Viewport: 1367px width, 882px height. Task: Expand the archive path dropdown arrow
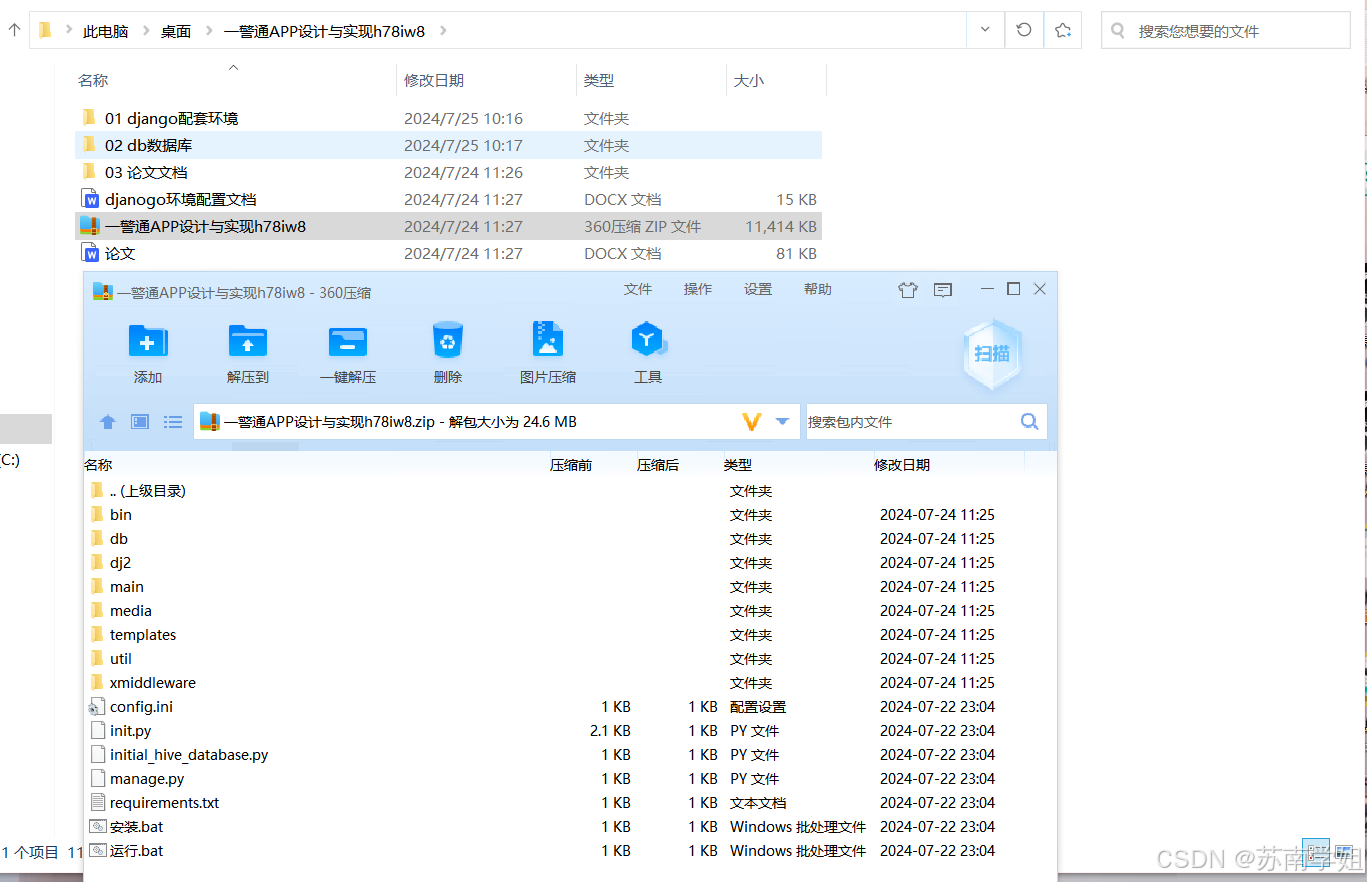(x=782, y=422)
